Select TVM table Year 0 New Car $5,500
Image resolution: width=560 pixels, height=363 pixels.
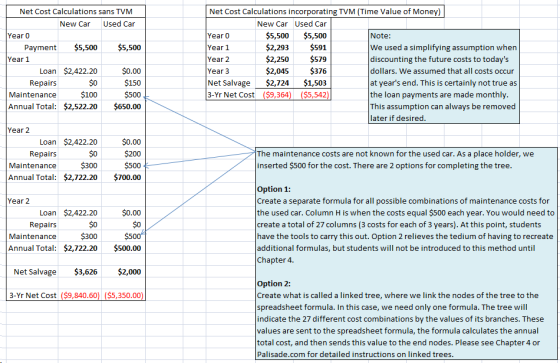click(277, 36)
